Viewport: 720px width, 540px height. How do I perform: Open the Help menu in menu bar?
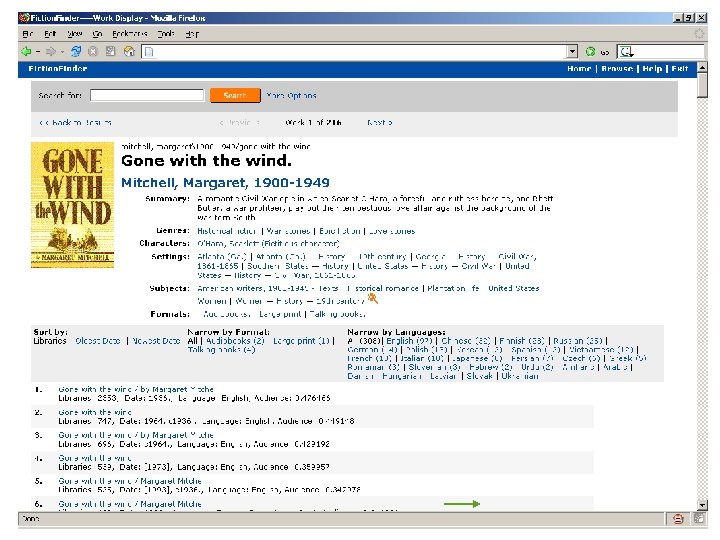click(x=192, y=34)
